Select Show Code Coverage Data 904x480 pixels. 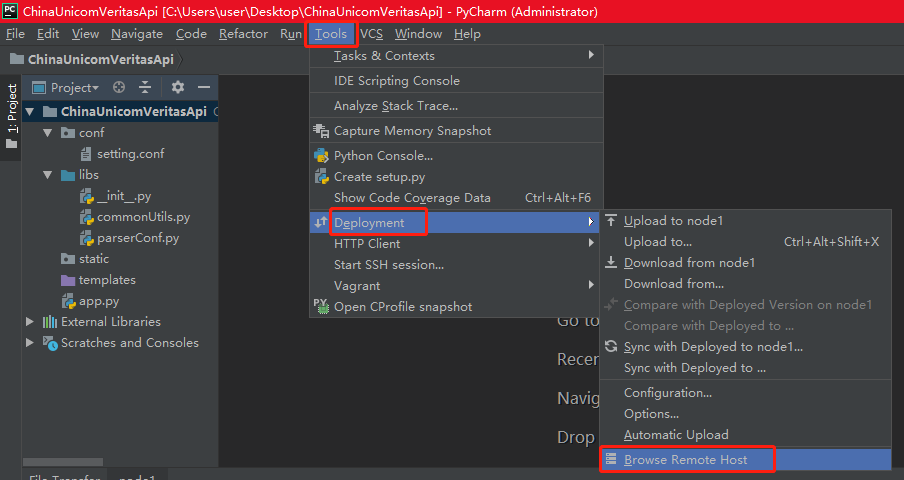[x=456, y=198]
